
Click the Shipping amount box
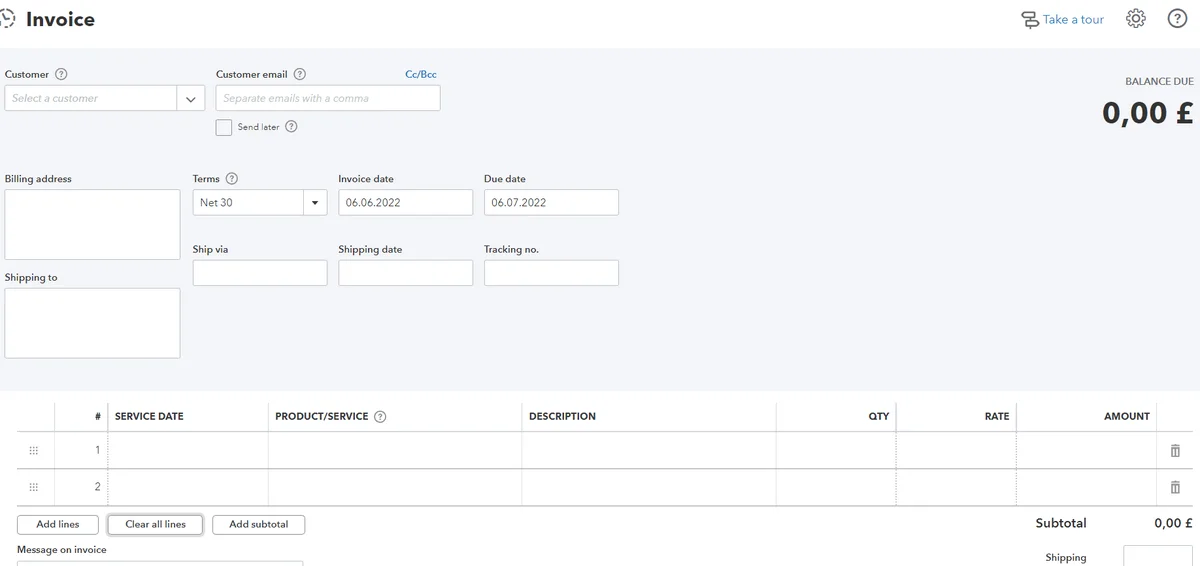[x=1158, y=556]
